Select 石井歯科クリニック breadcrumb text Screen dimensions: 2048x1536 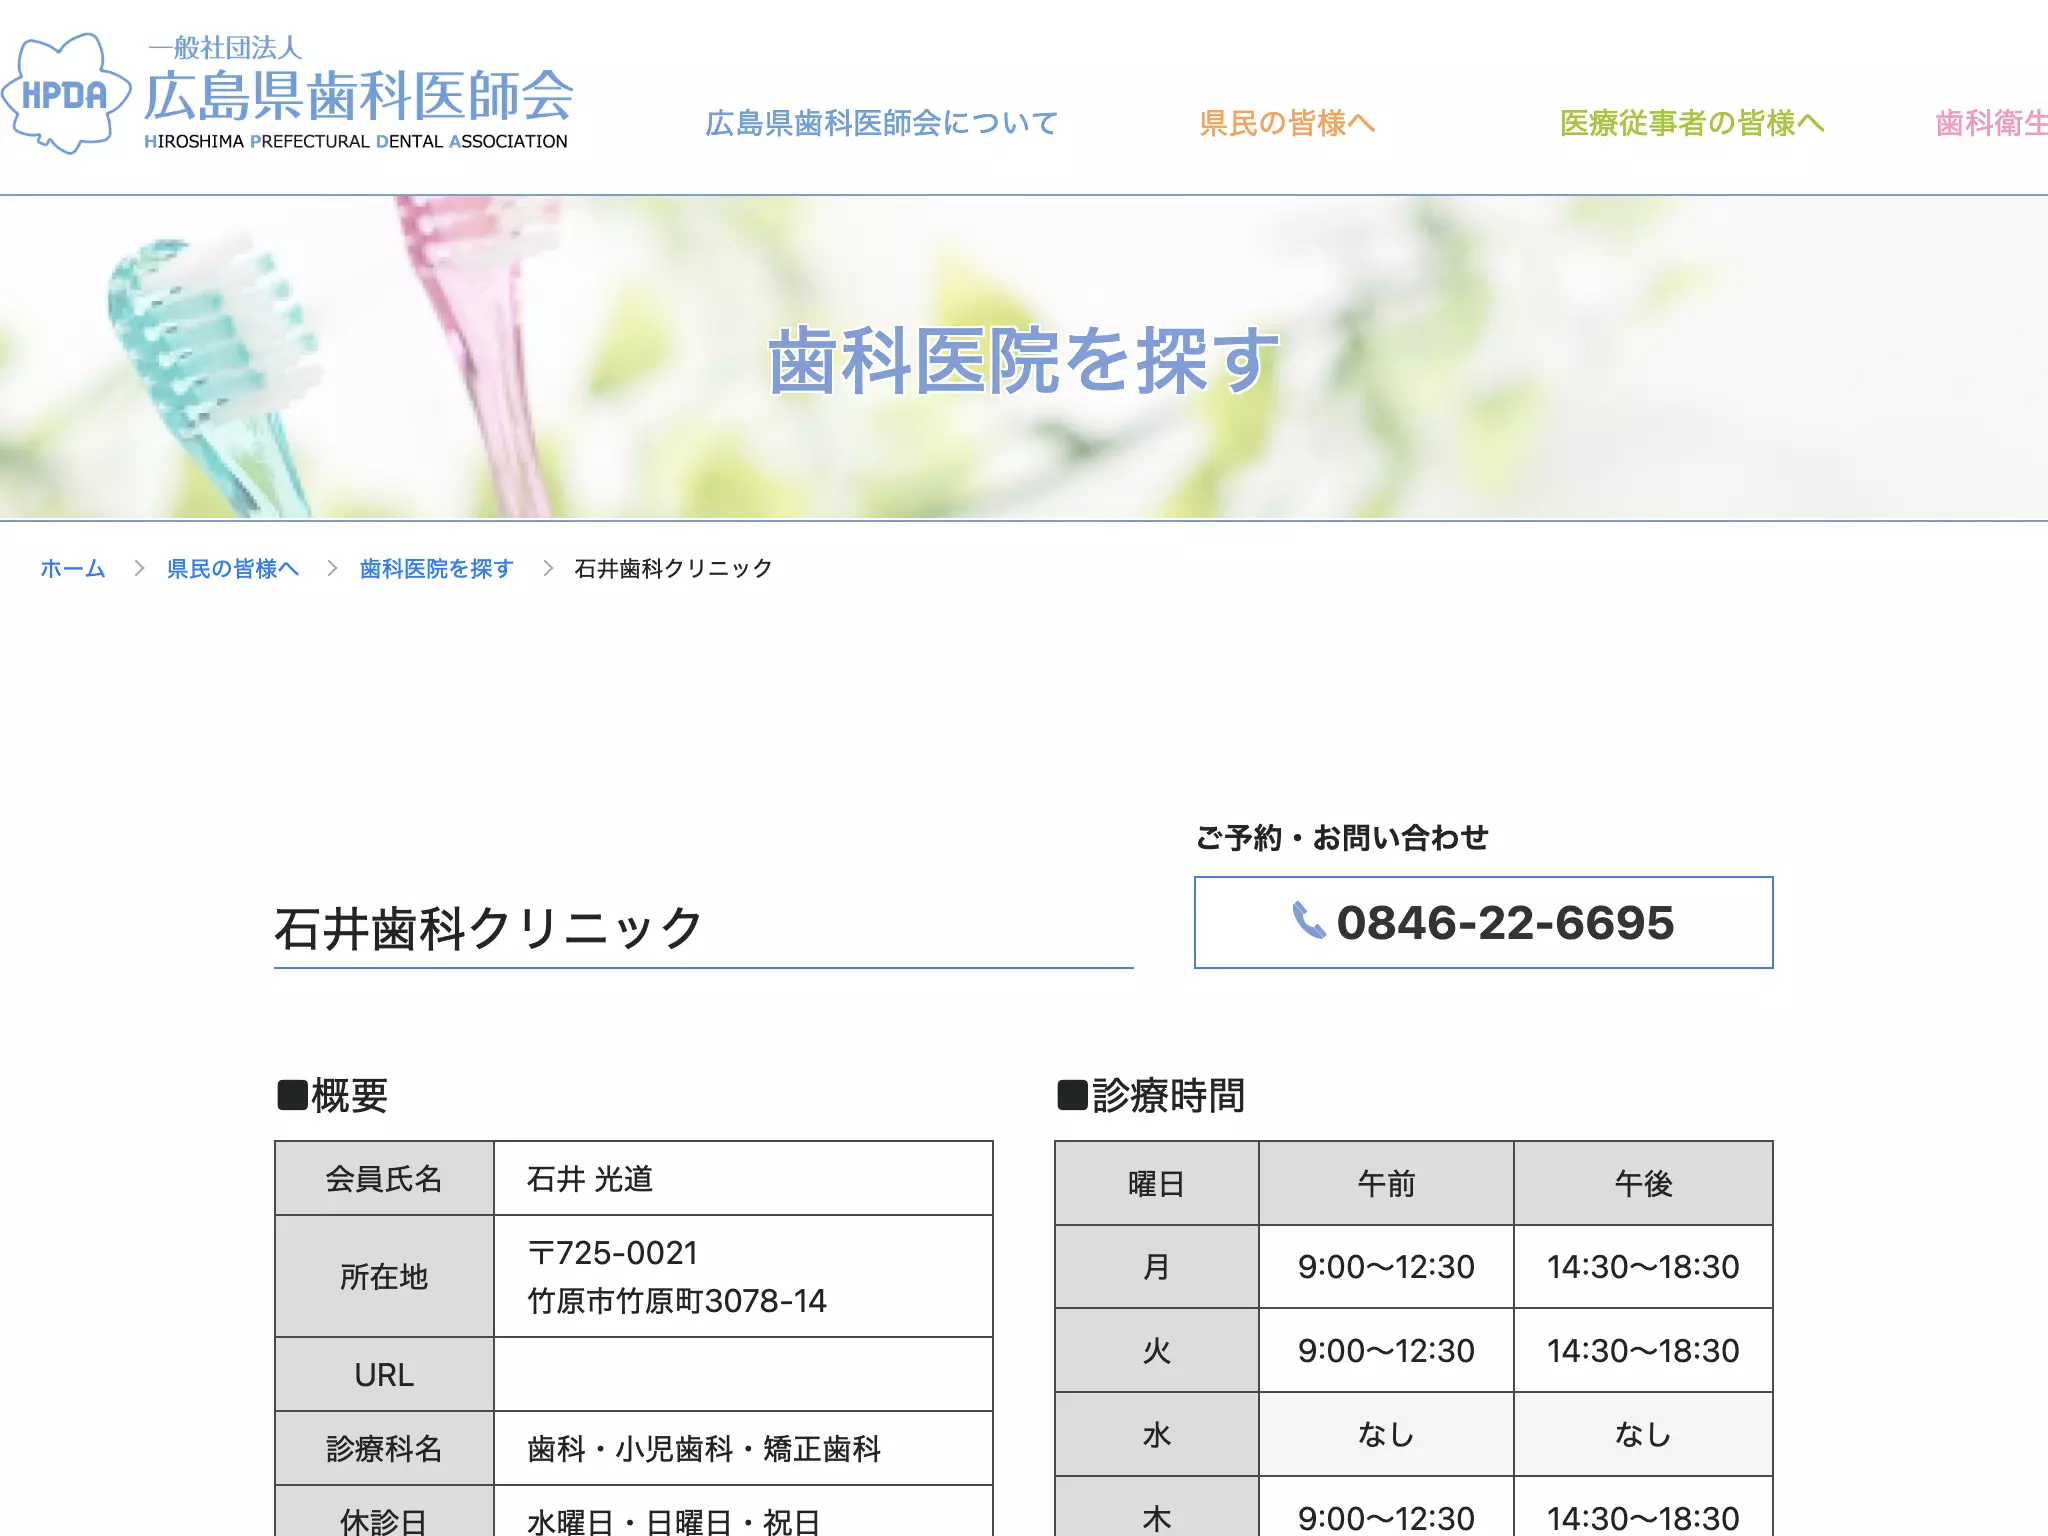click(673, 568)
